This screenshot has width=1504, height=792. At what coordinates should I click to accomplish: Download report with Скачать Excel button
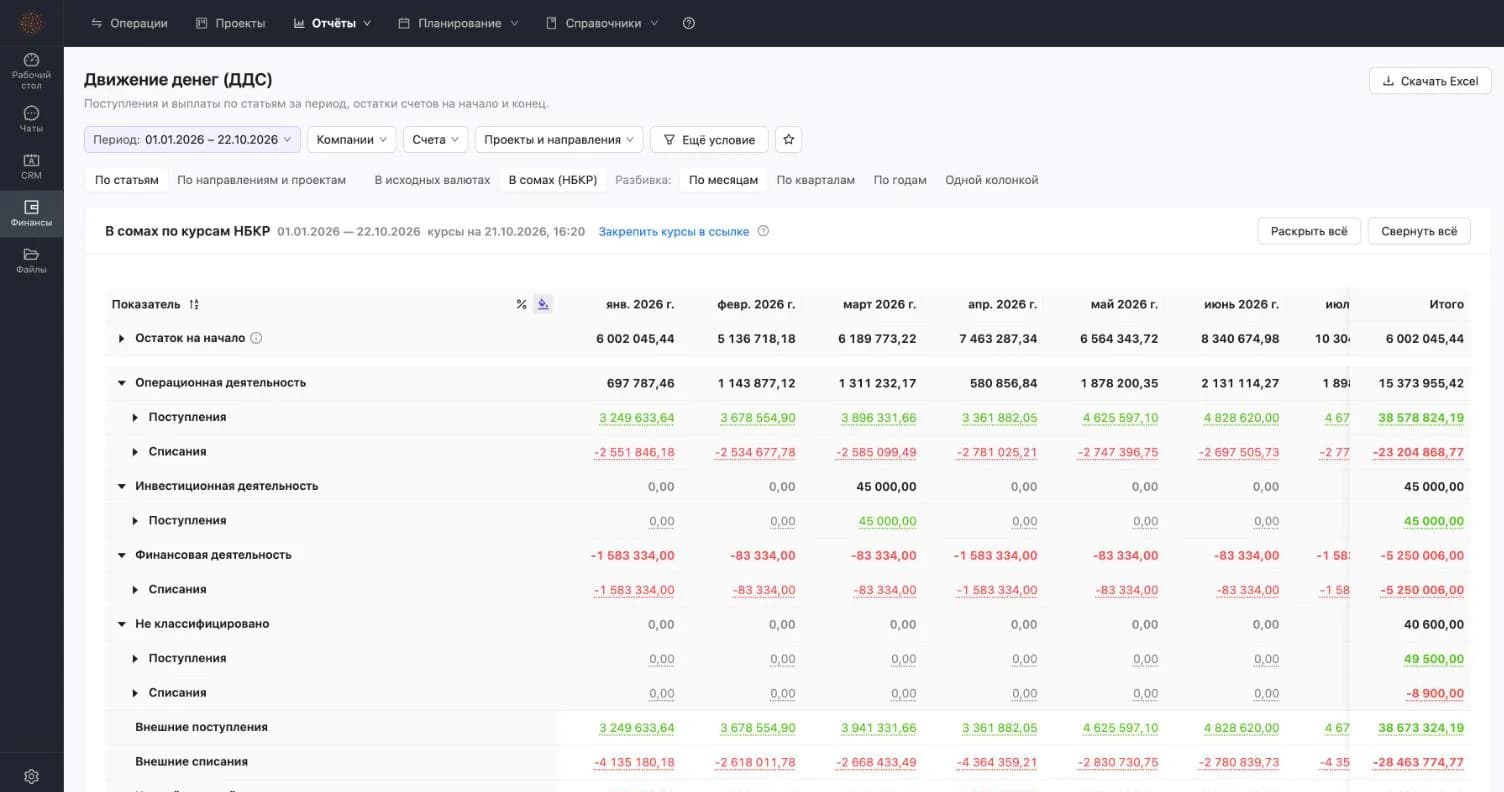(x=1430, y=81)
